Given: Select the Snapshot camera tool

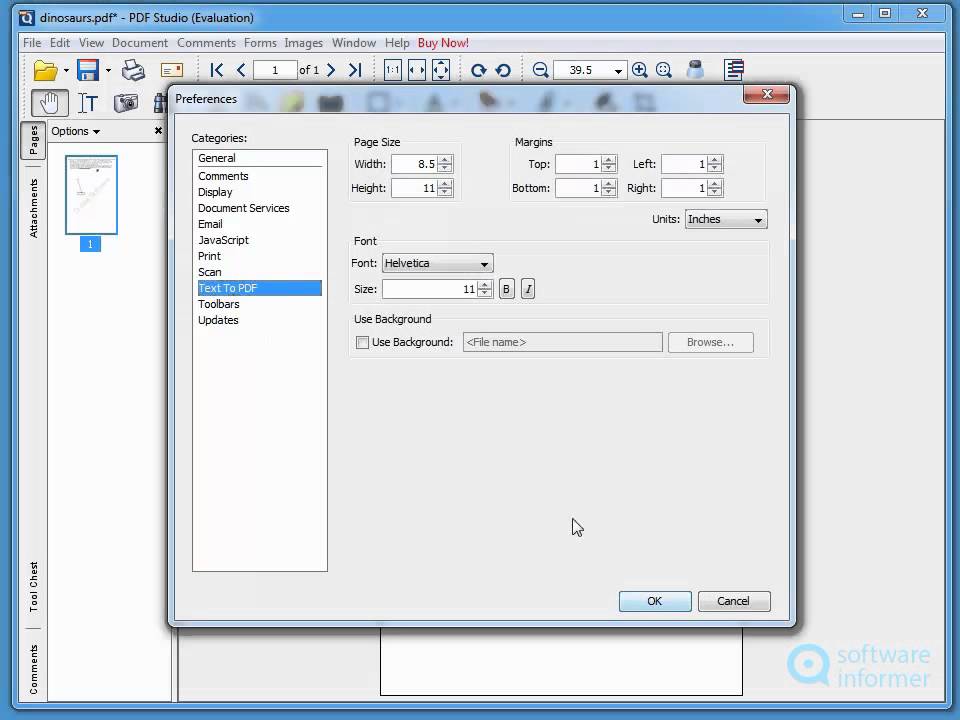Looking at the screenshot, I should pyautogui.click(x=126, y=103).
